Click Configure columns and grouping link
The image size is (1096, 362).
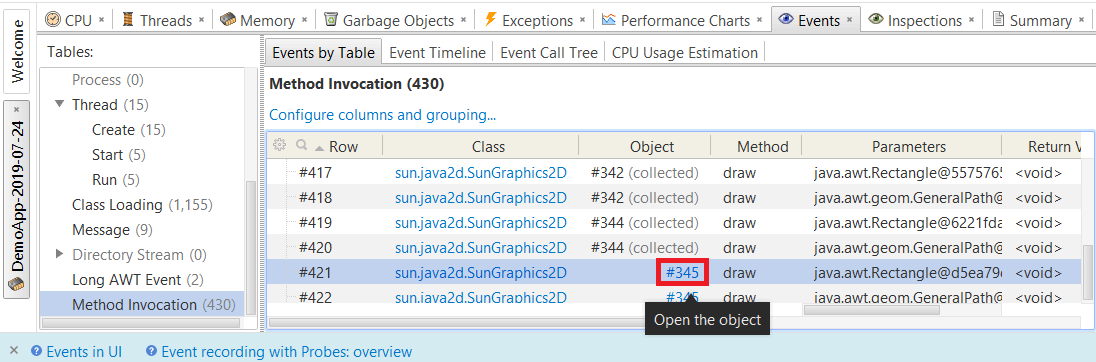(383, 115)
